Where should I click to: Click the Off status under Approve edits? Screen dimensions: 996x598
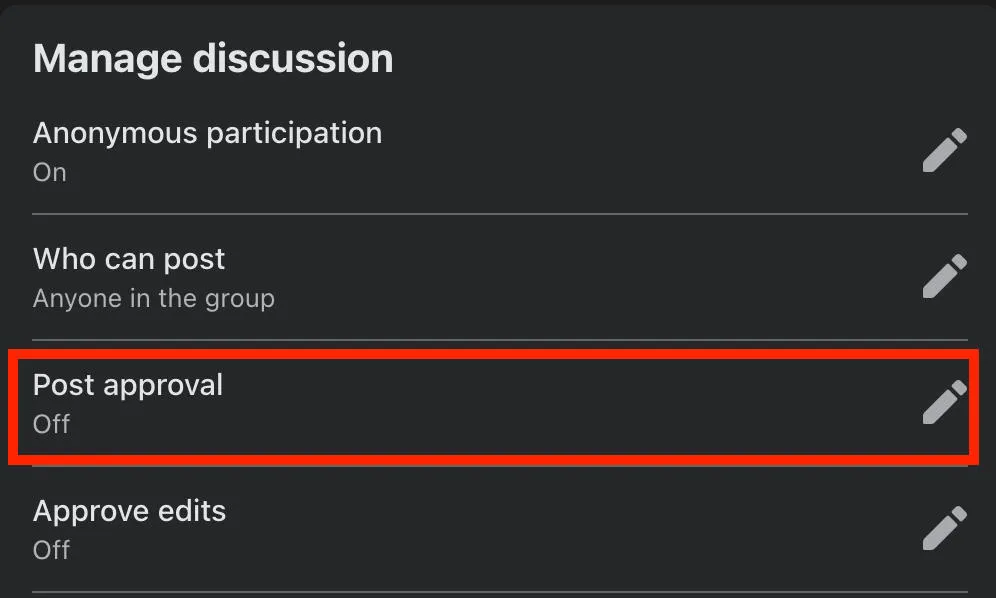click(x=51, y=550)
